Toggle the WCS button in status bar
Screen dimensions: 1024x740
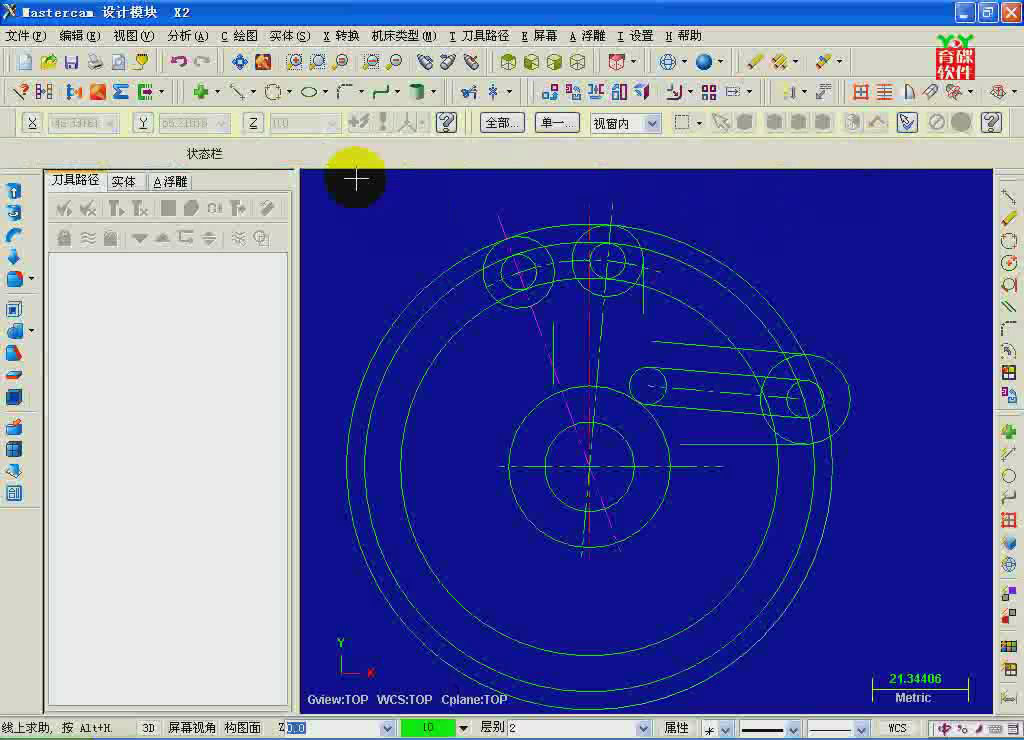click(x=897, y=728)
